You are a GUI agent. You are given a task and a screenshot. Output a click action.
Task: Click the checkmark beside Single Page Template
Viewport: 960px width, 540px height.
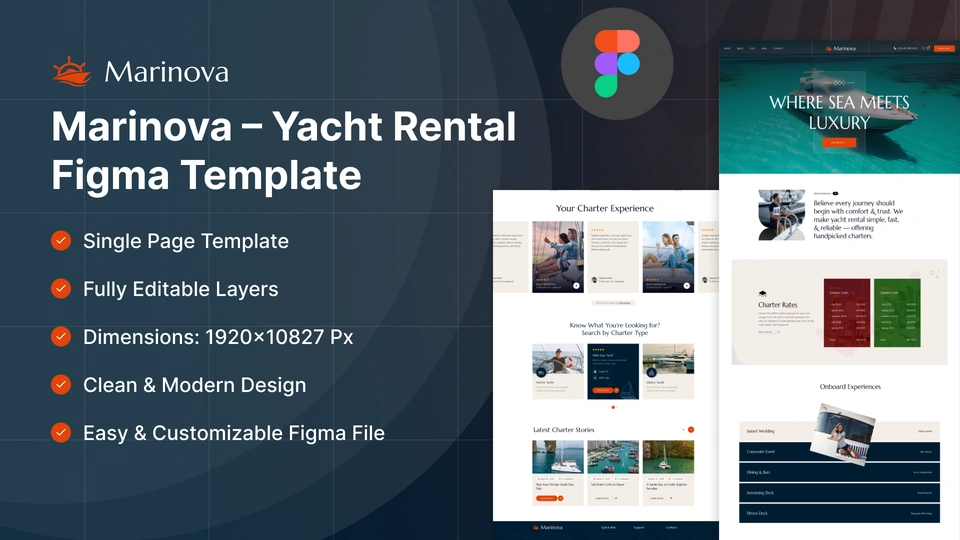pyautogui.click(x=61, y=241)
